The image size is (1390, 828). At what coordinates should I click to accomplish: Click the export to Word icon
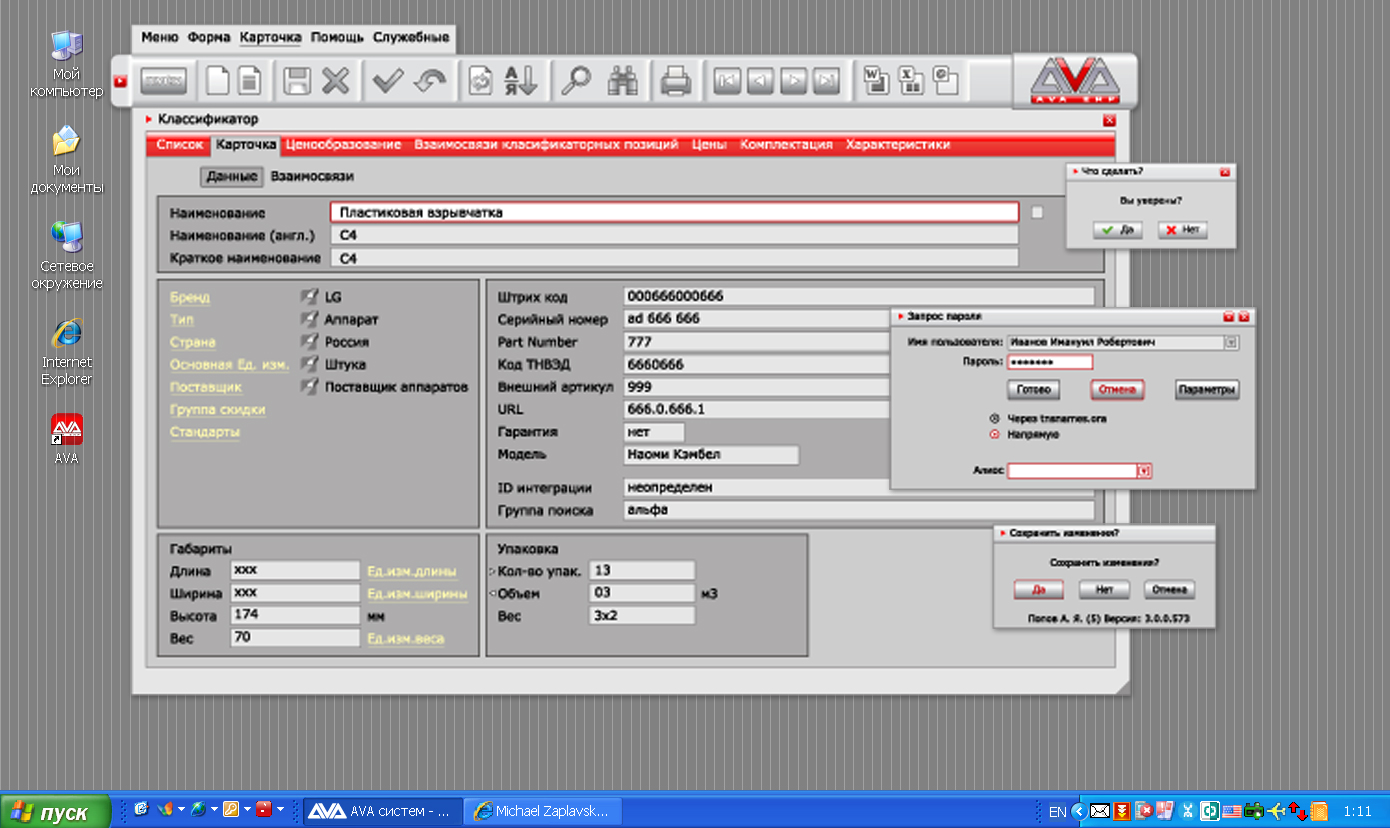tap(875, 80)
